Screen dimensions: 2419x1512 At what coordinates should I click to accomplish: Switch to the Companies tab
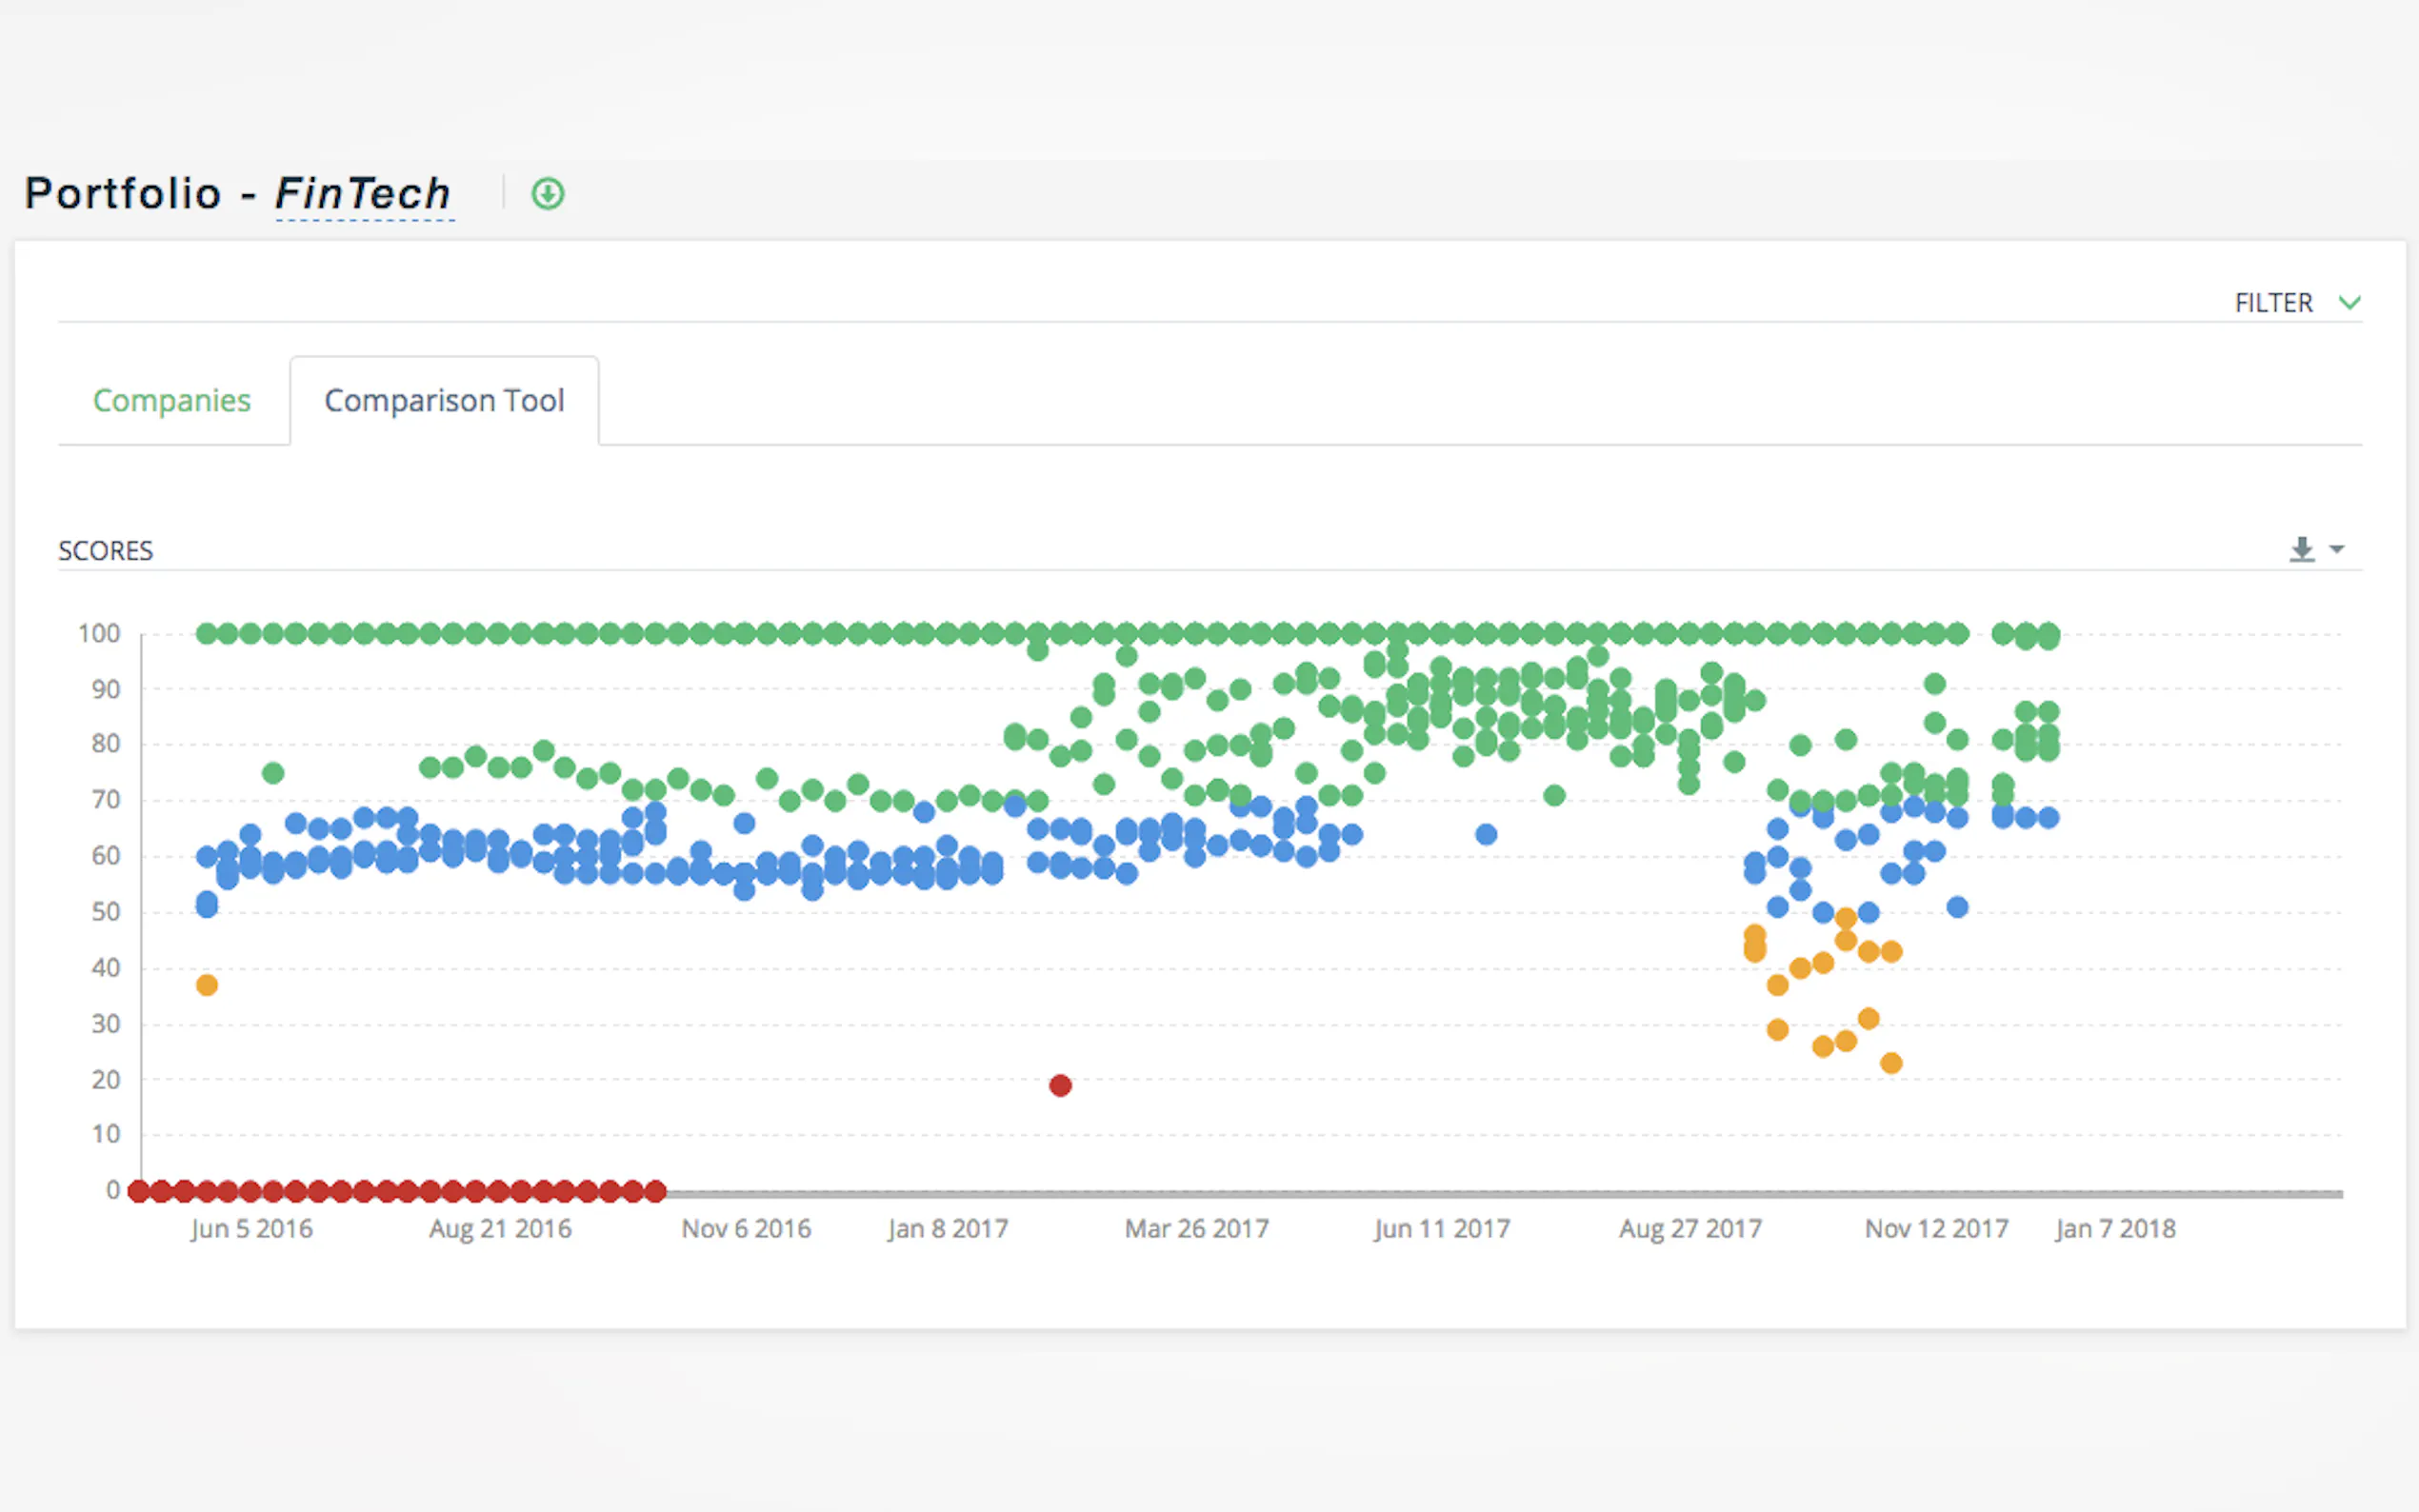172,400
